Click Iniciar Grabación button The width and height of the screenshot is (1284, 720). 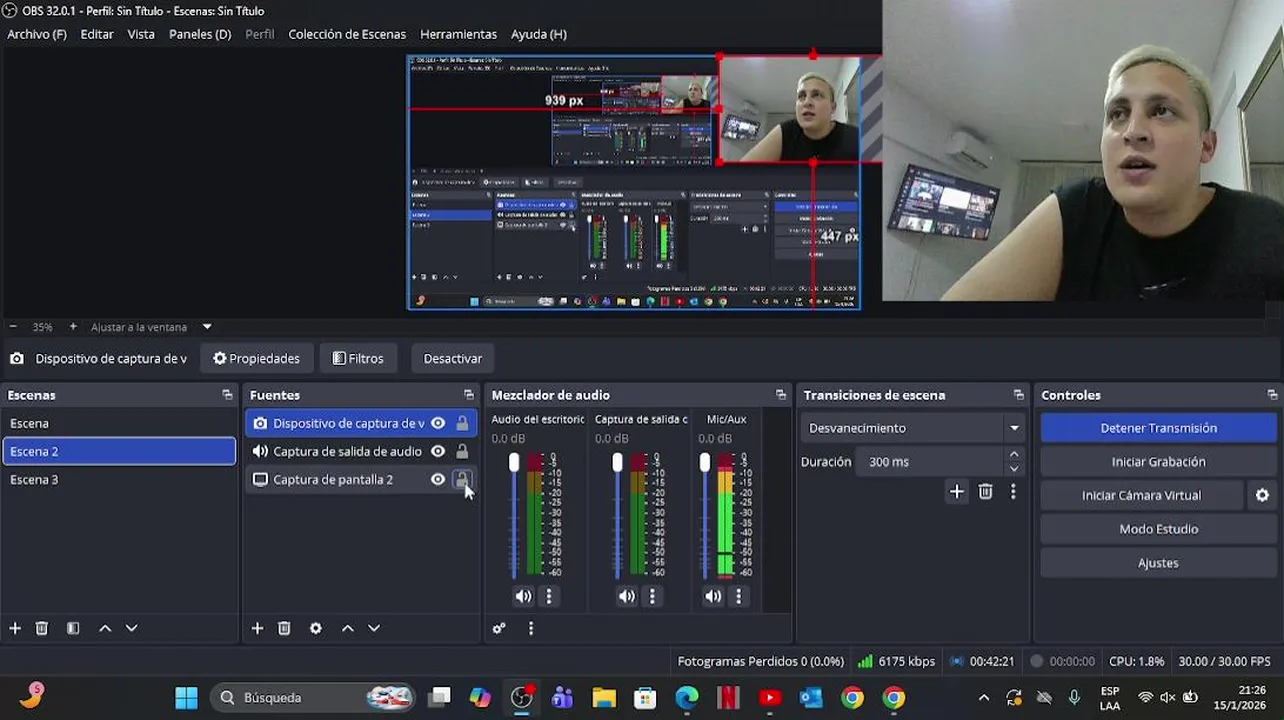pos(1158,462)
